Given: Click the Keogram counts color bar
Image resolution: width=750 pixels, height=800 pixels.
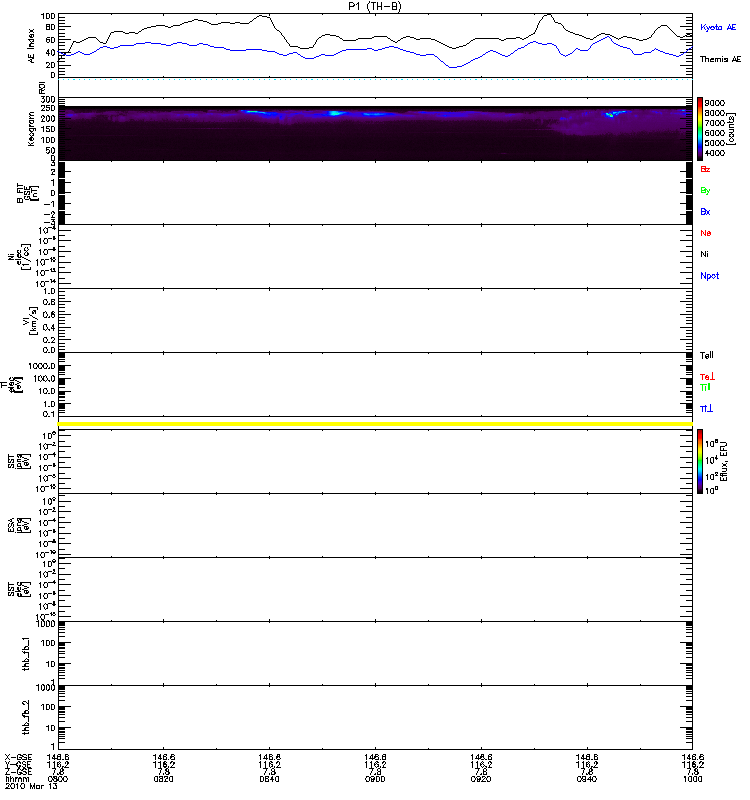Looking at the screenshot, I should point(700,129).
